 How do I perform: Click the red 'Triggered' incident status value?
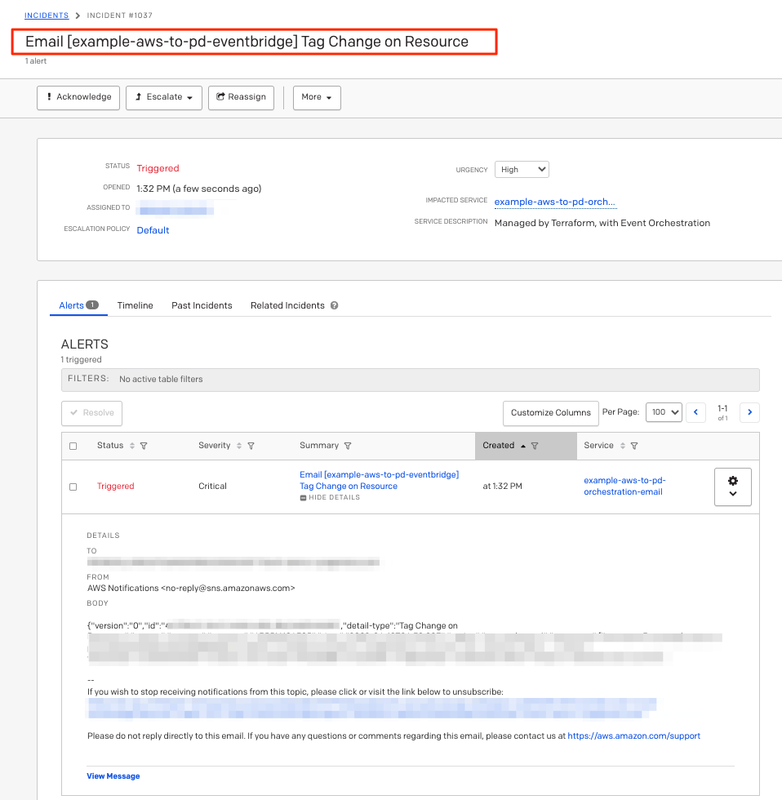158,168
